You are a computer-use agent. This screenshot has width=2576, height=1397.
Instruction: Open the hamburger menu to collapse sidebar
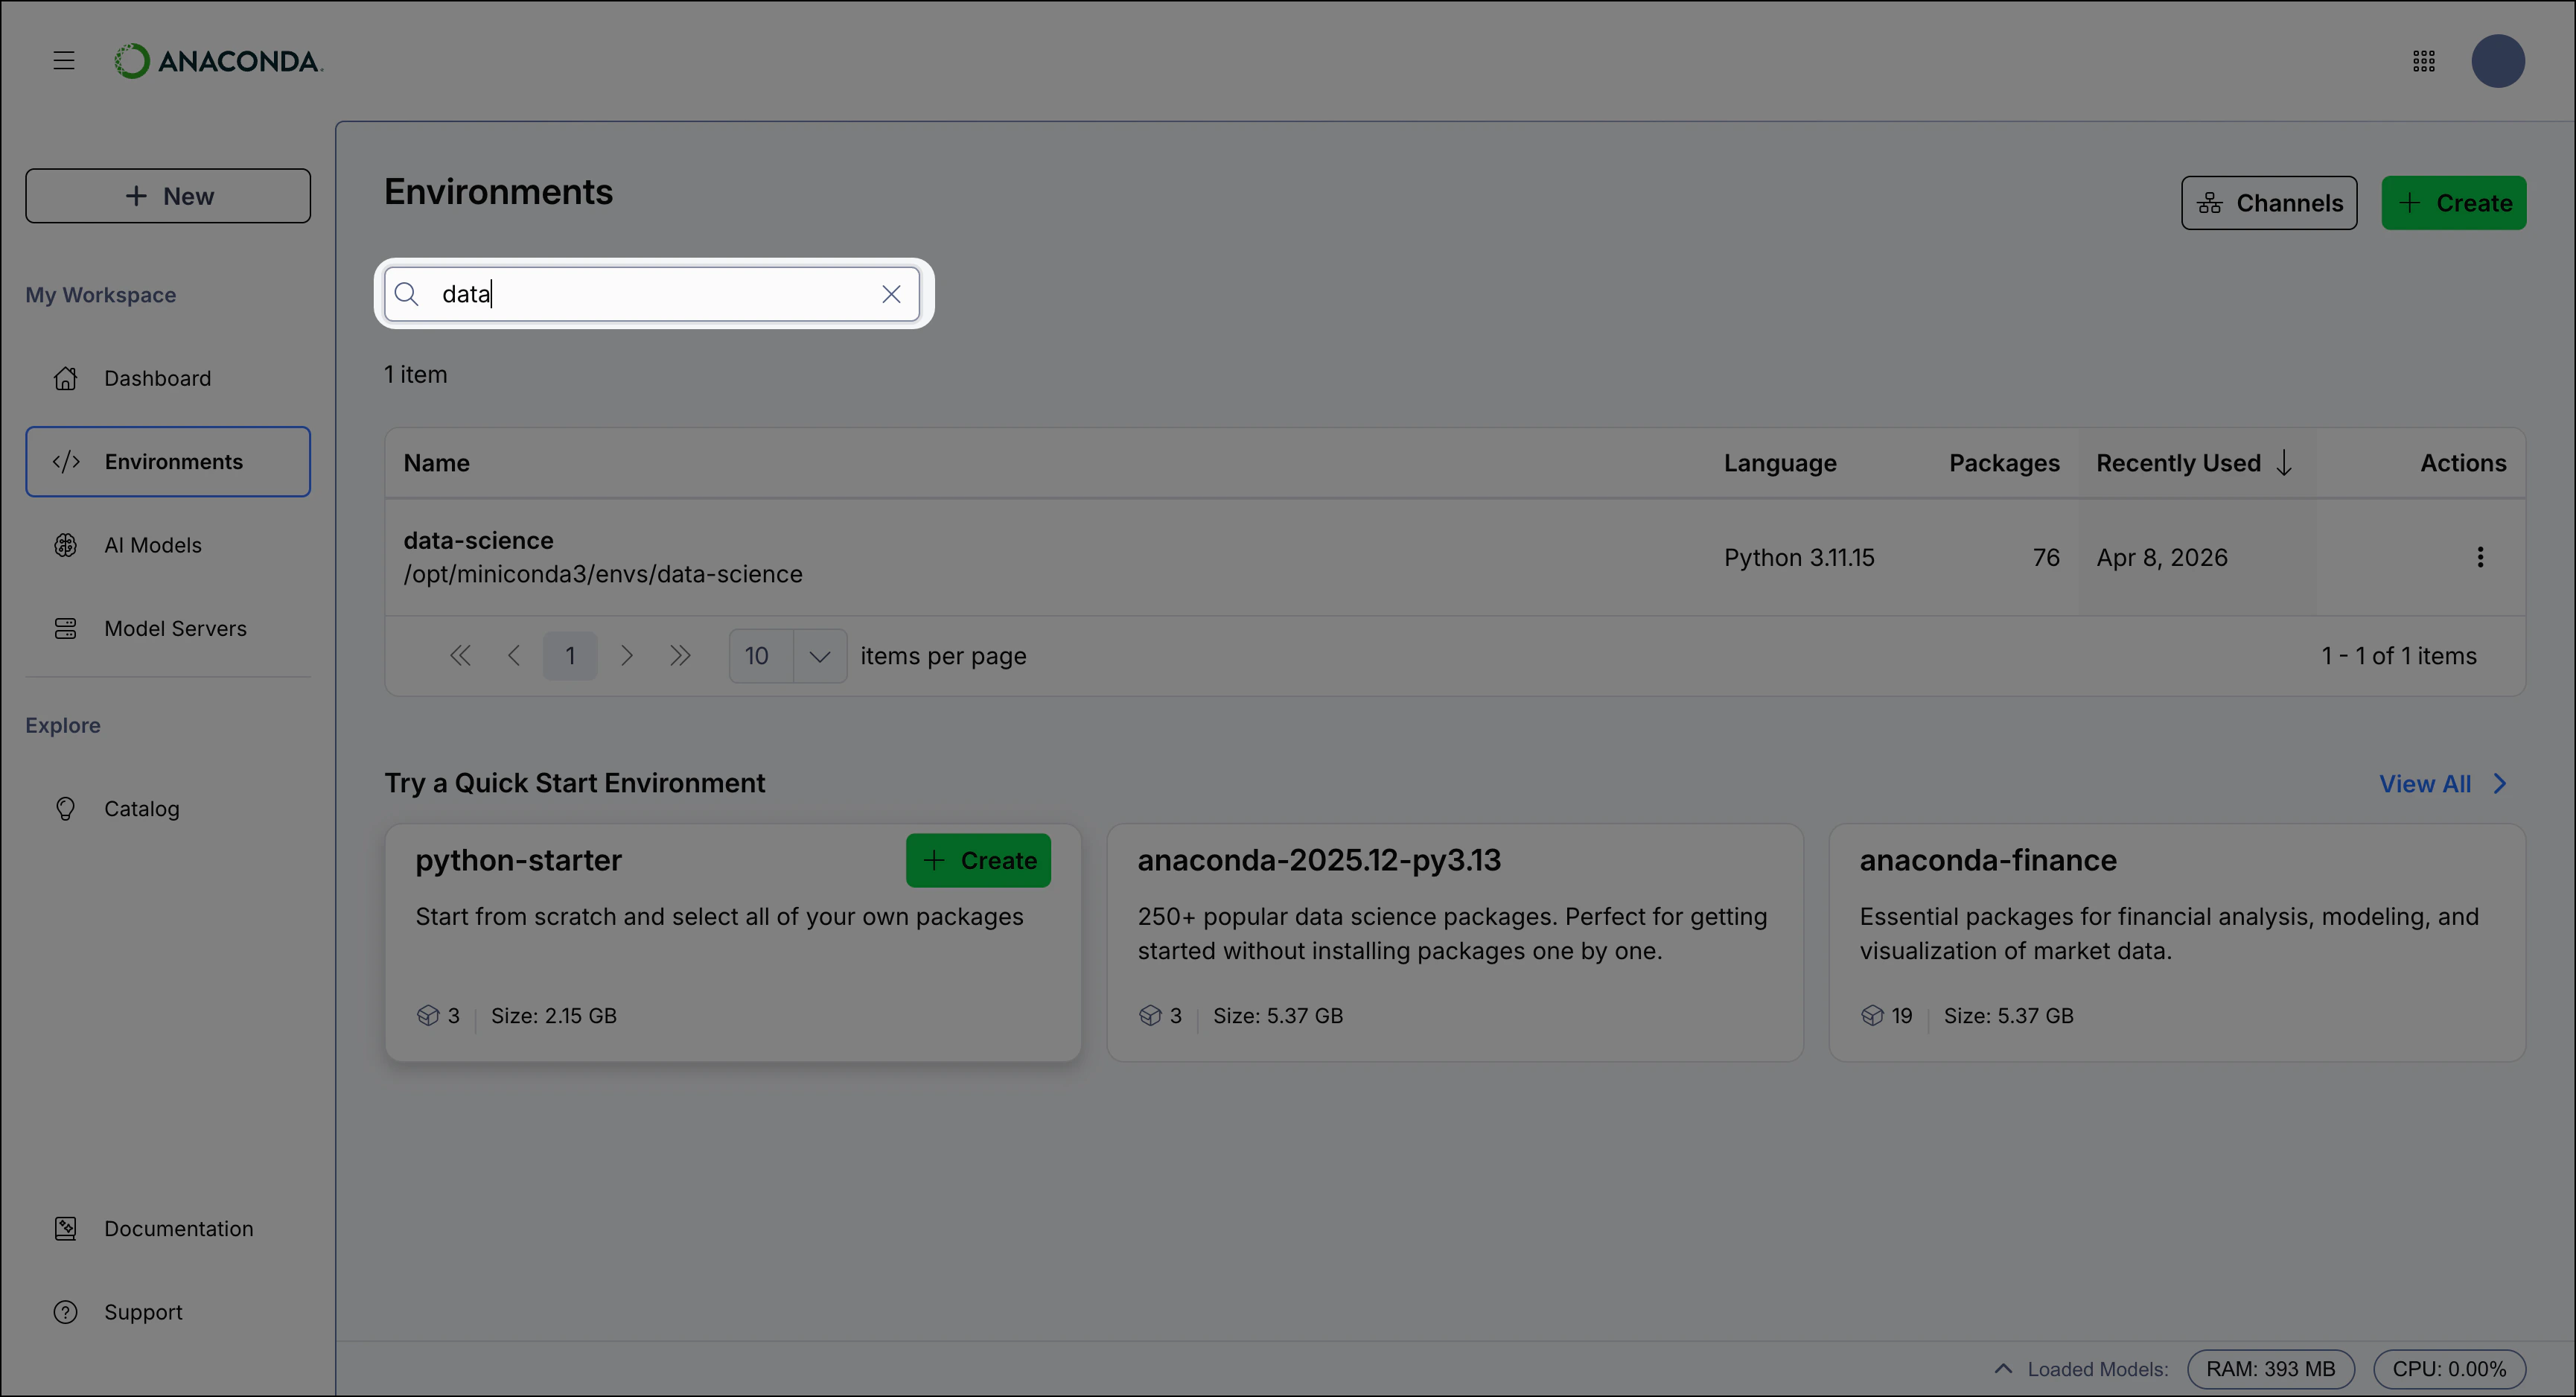63,60
